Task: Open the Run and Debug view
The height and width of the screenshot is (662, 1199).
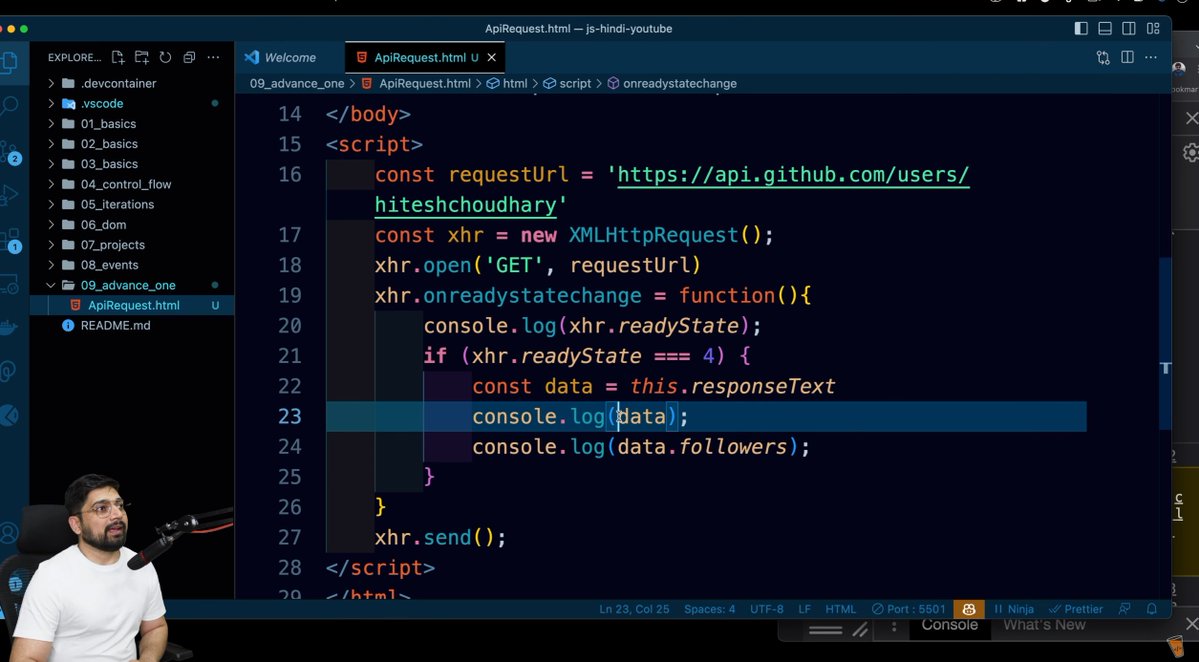Action: [x=12, y=191]
